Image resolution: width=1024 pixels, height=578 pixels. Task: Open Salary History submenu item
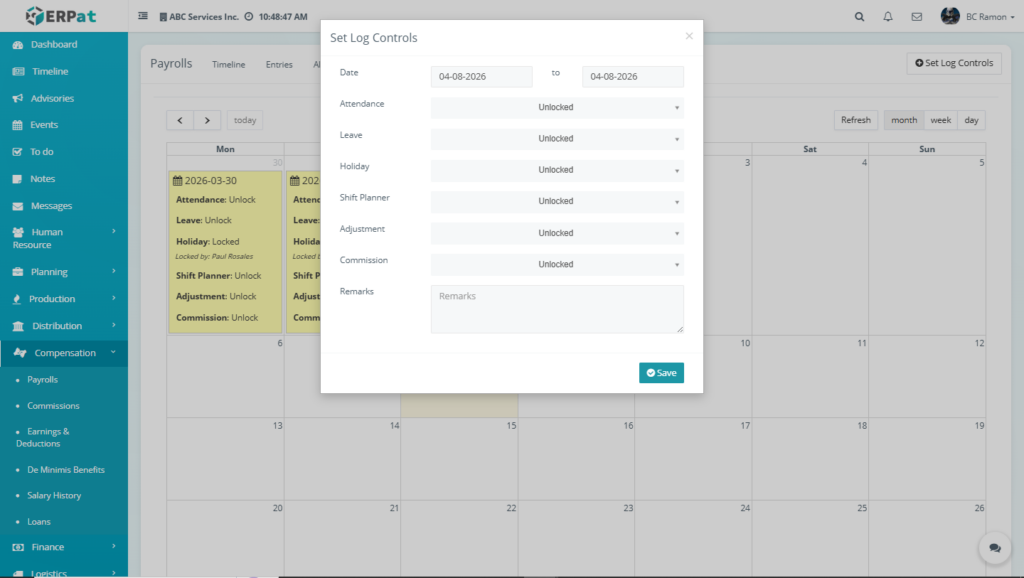coord(54,496)
